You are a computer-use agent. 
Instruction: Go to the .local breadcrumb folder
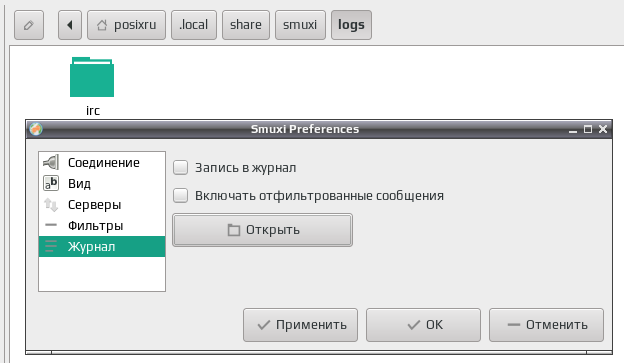[x=194, y=25]
